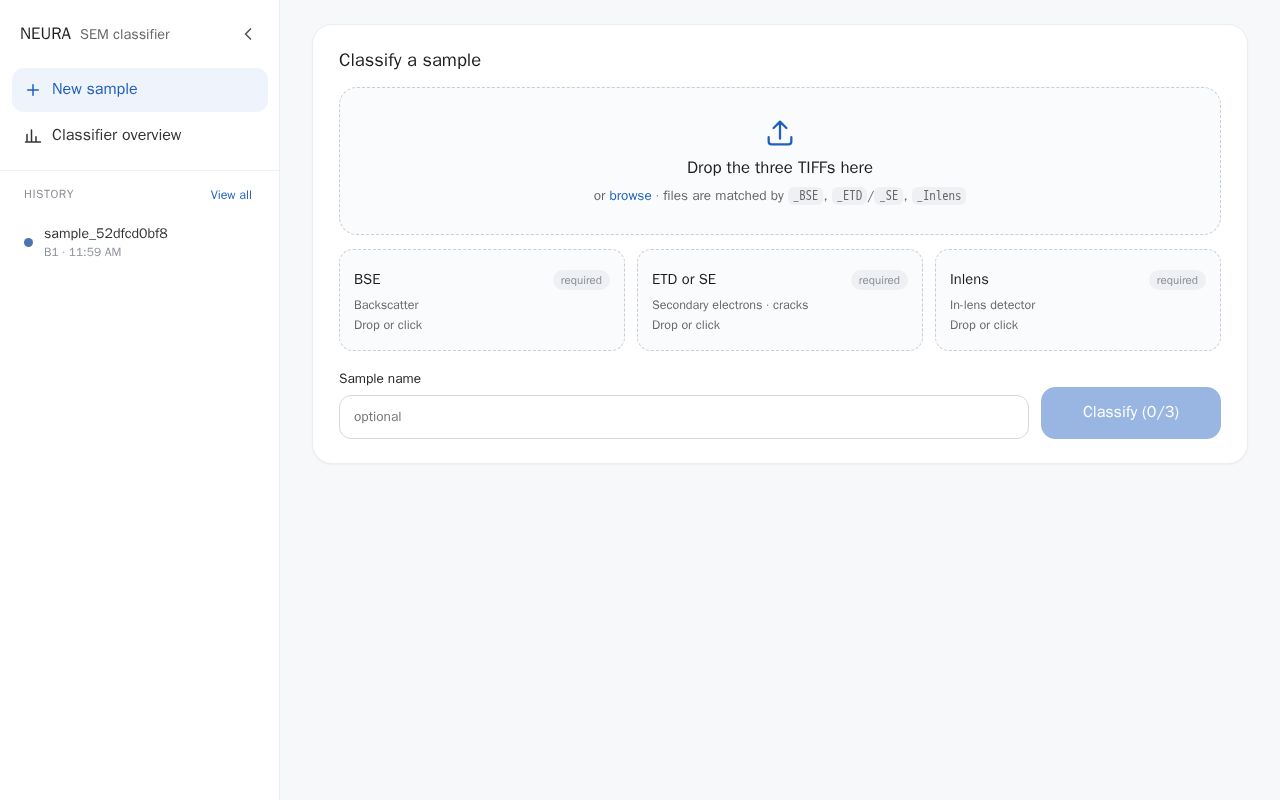Click the 'SEM classifier' subtitle
Viewport: 1280px width, 800px height.
125,35
